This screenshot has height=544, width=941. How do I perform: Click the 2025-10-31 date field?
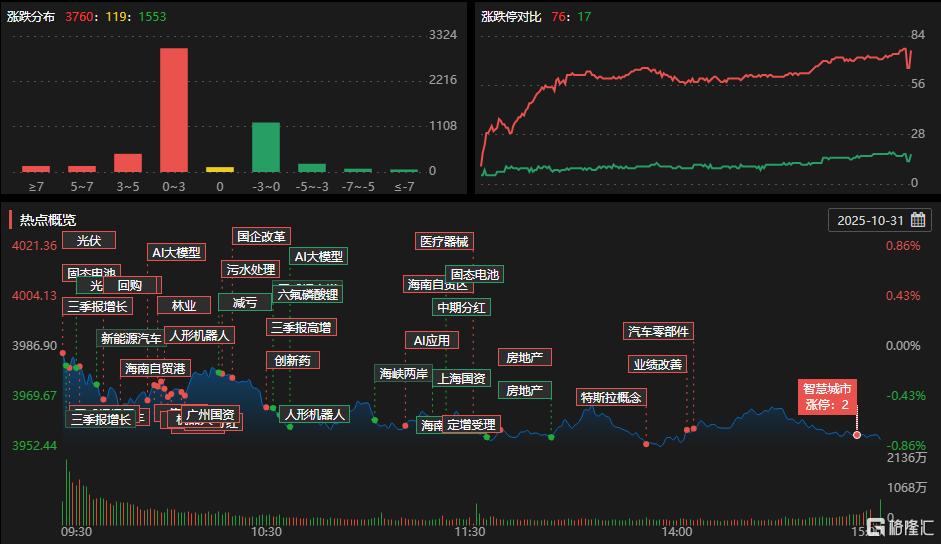pos(870,220)
